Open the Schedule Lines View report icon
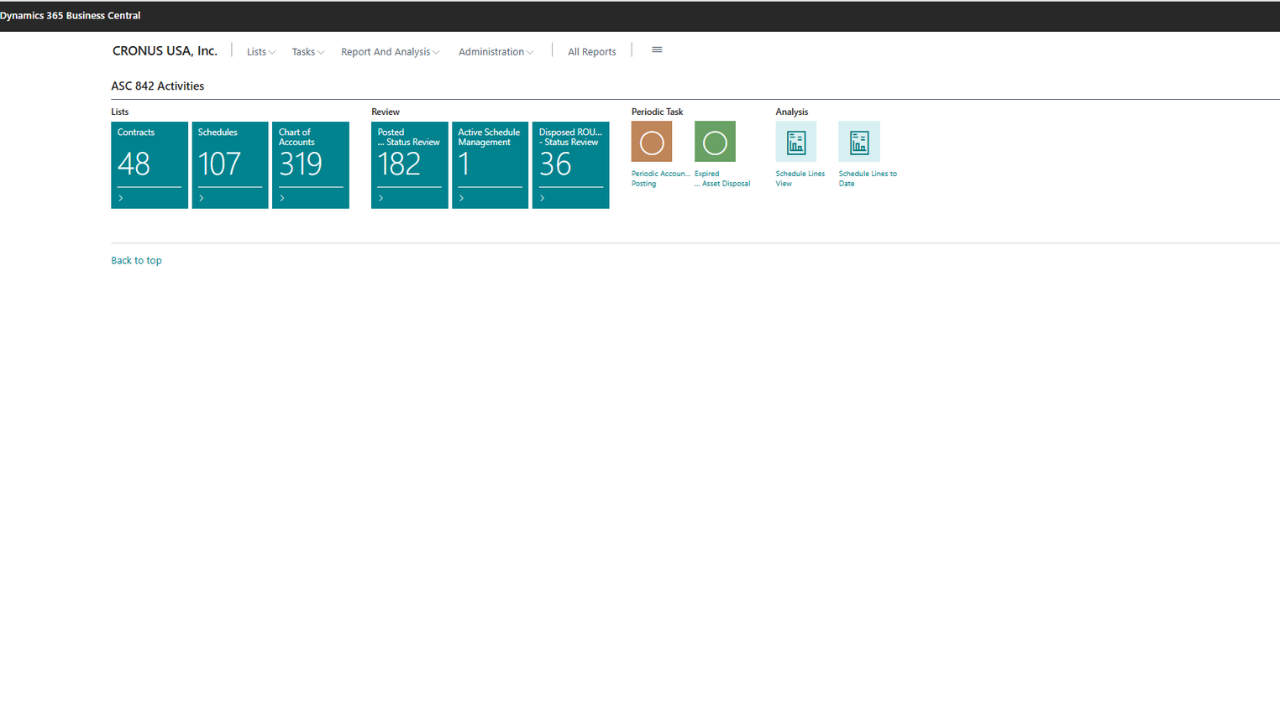Image resolution: width=1280 pixels, height=720 pixels. coord(795,142)
